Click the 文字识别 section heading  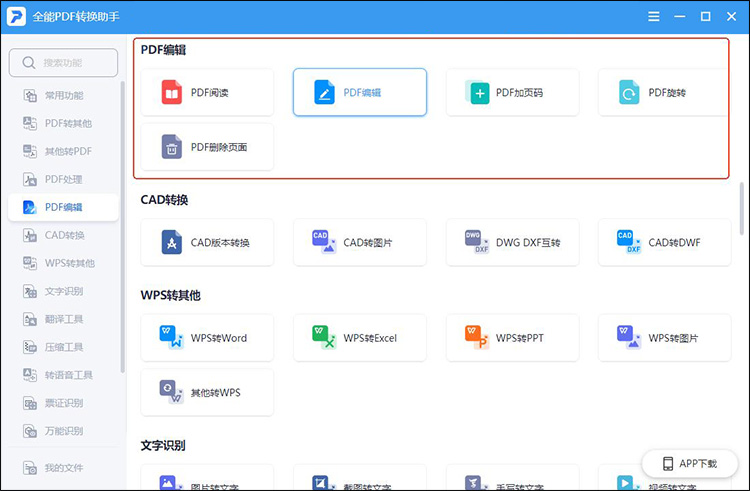(x=163, y=445)
